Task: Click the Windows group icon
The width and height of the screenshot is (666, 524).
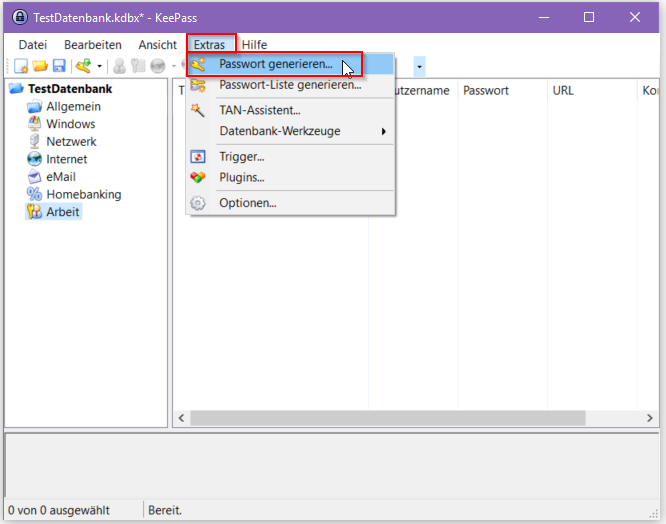Action: coord(34,124)
